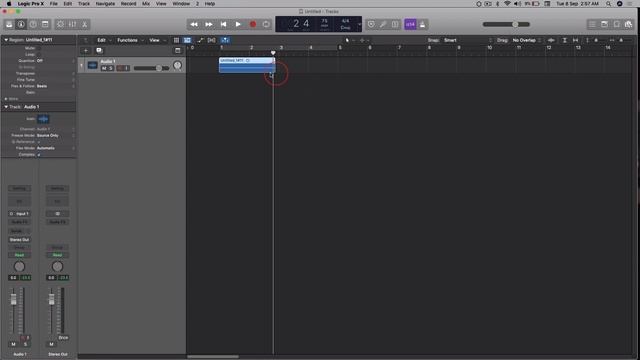The image size is (640, 360).
Task: Click the horizontal auto zoom button
Action: 576,40
